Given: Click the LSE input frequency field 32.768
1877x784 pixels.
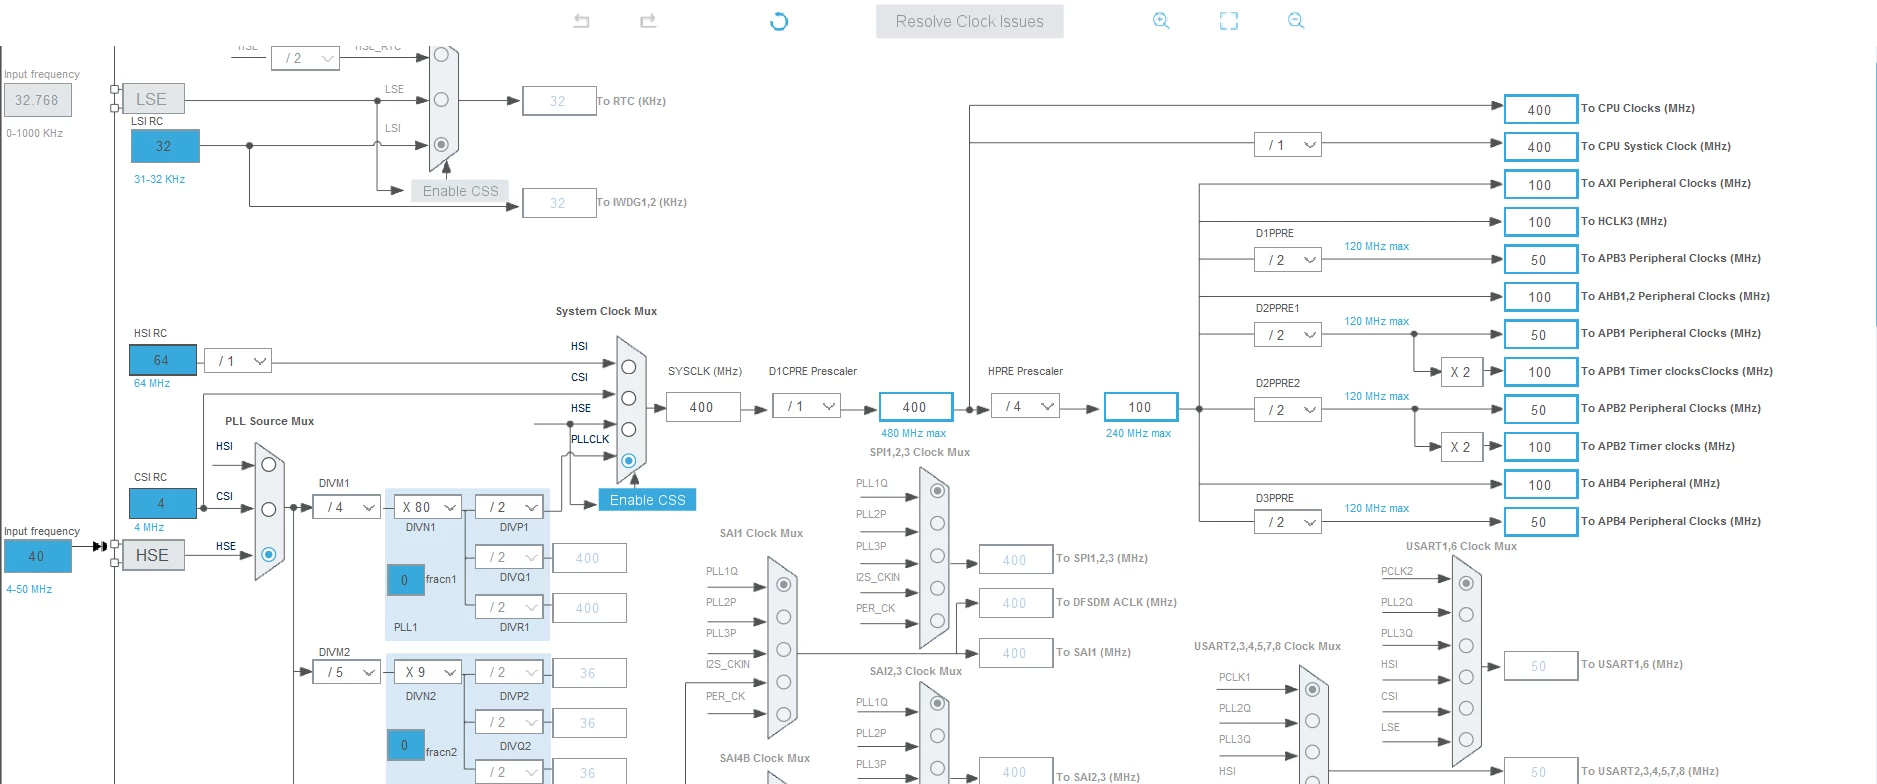Looking at the screenshot, I should point(37,100).
